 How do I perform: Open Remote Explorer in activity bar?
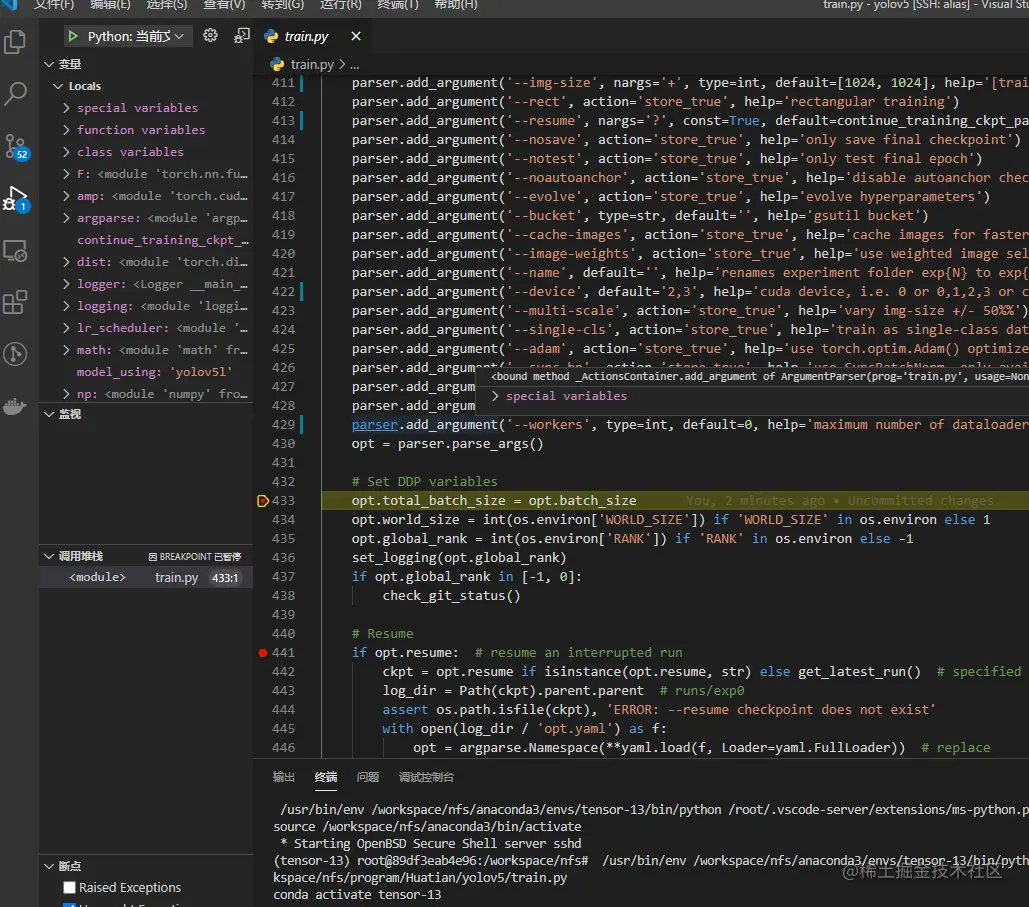[x=16, y=250]
